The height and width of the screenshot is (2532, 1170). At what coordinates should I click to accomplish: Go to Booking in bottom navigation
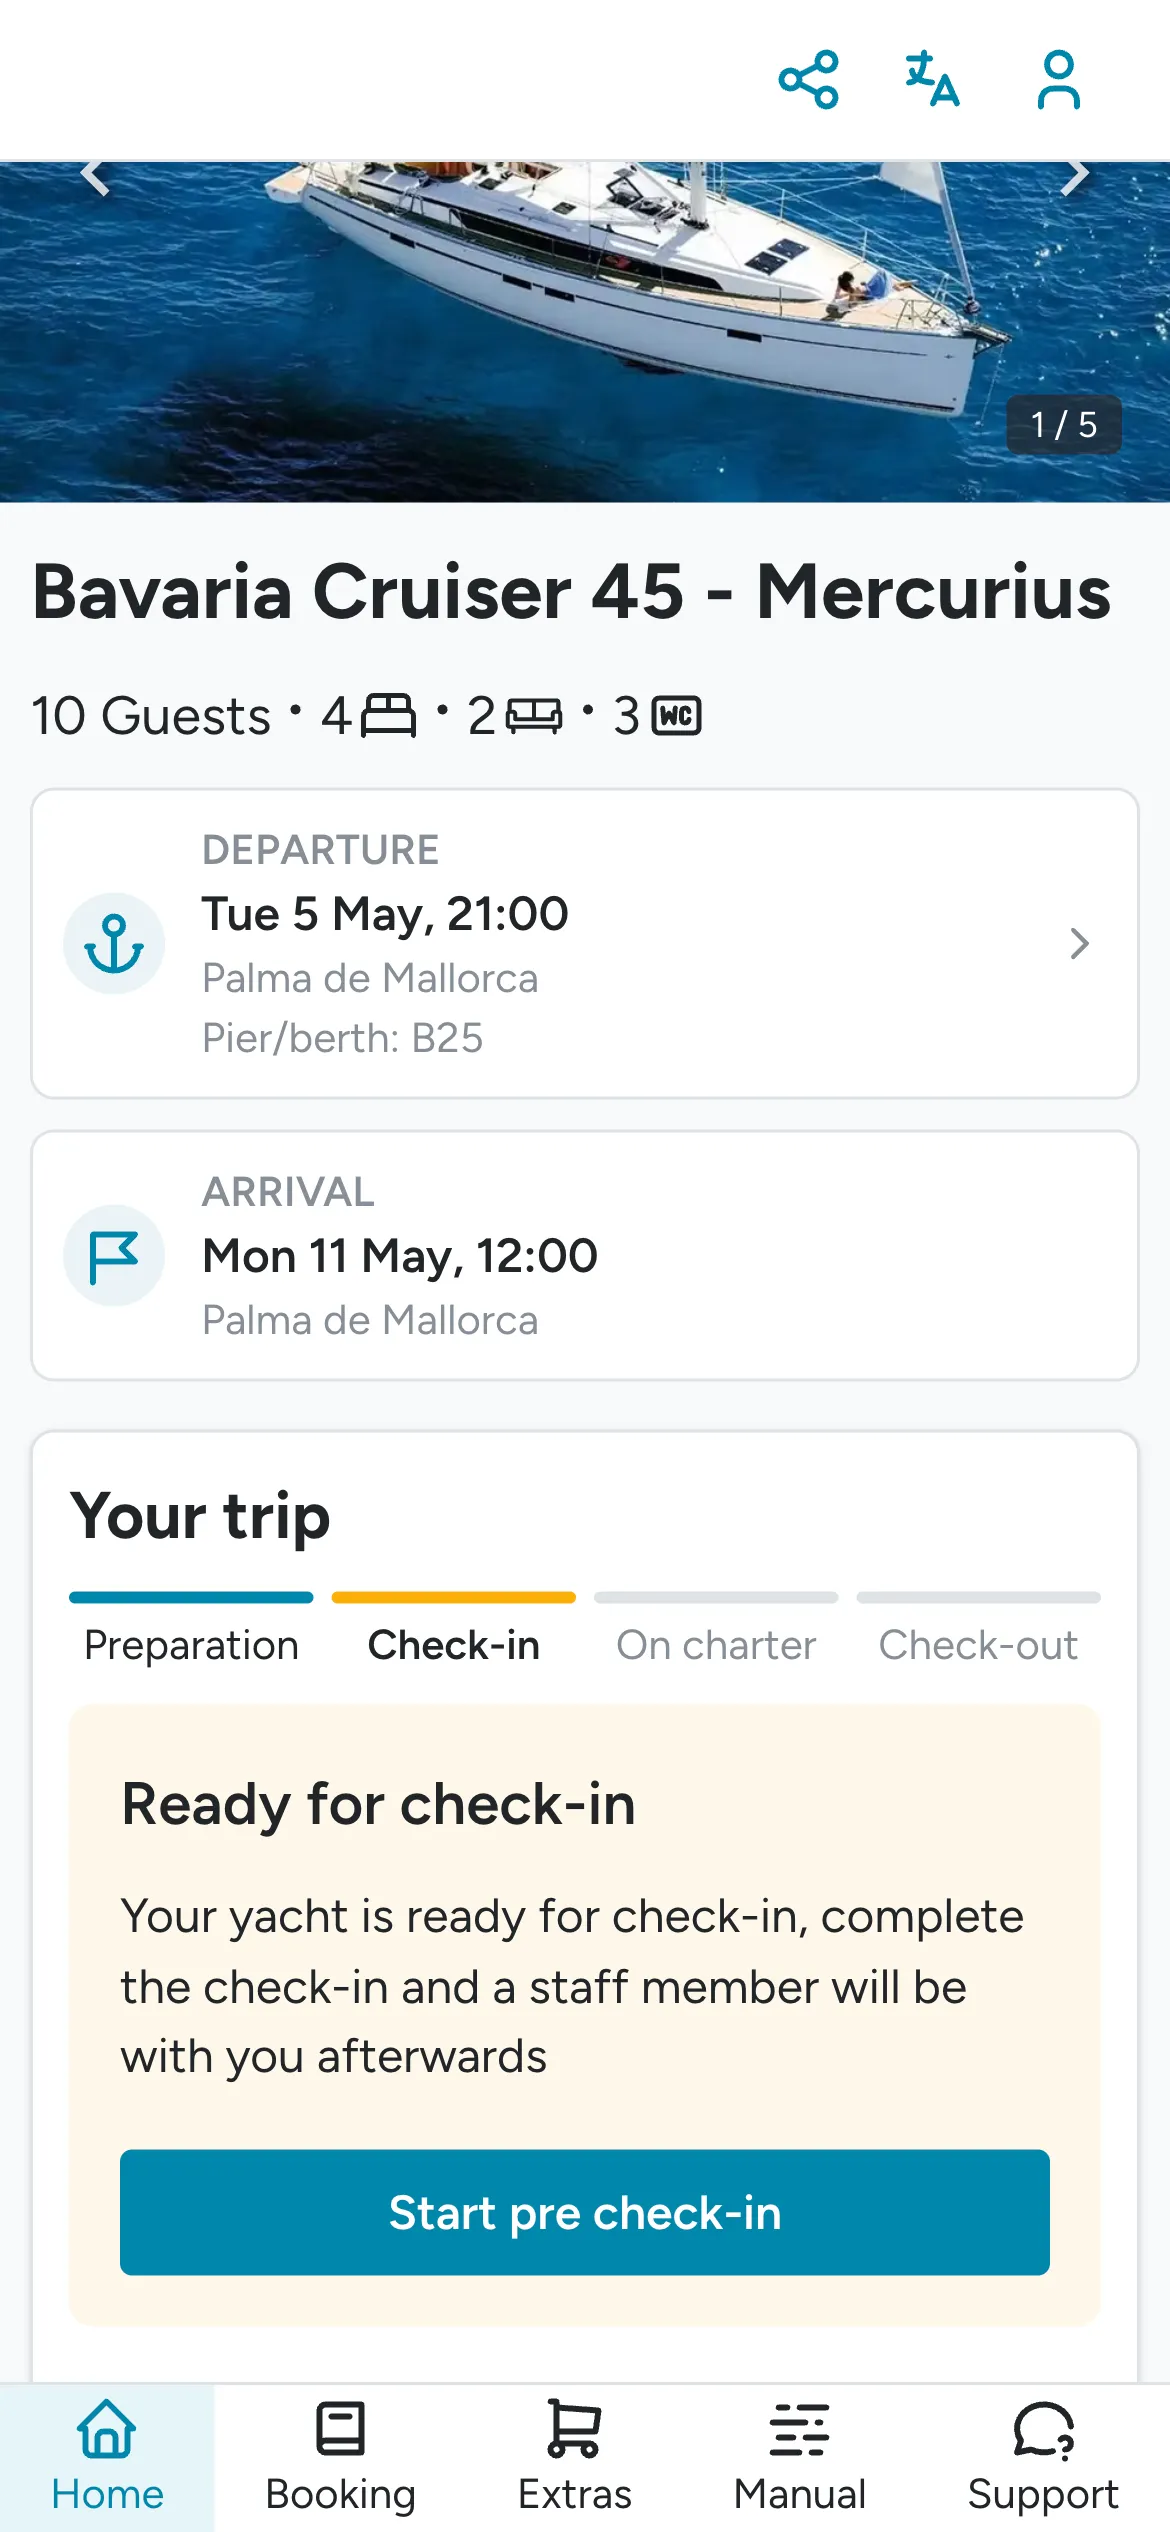(341, 2458)
